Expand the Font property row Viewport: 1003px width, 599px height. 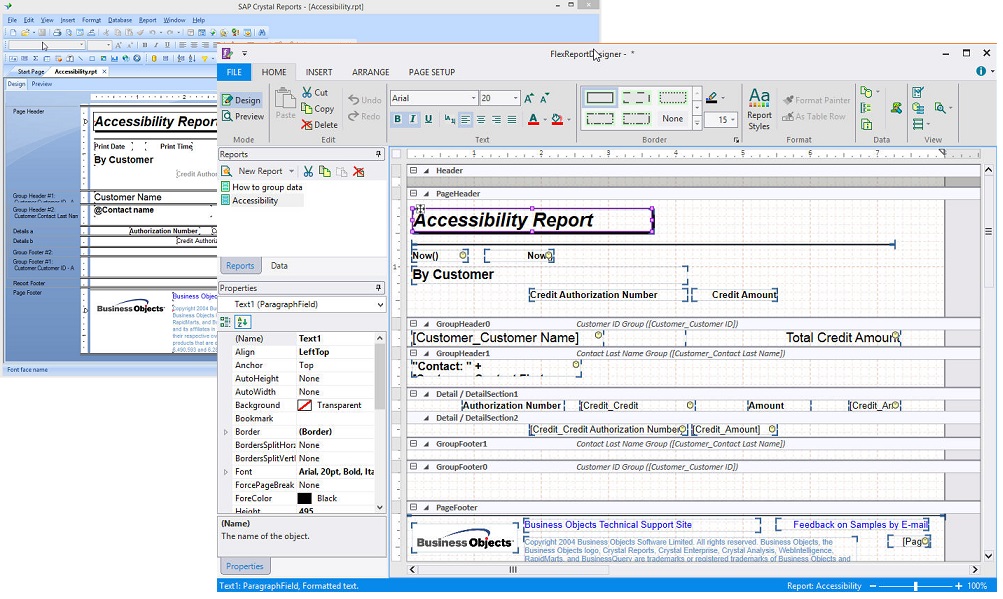(225, 472)
